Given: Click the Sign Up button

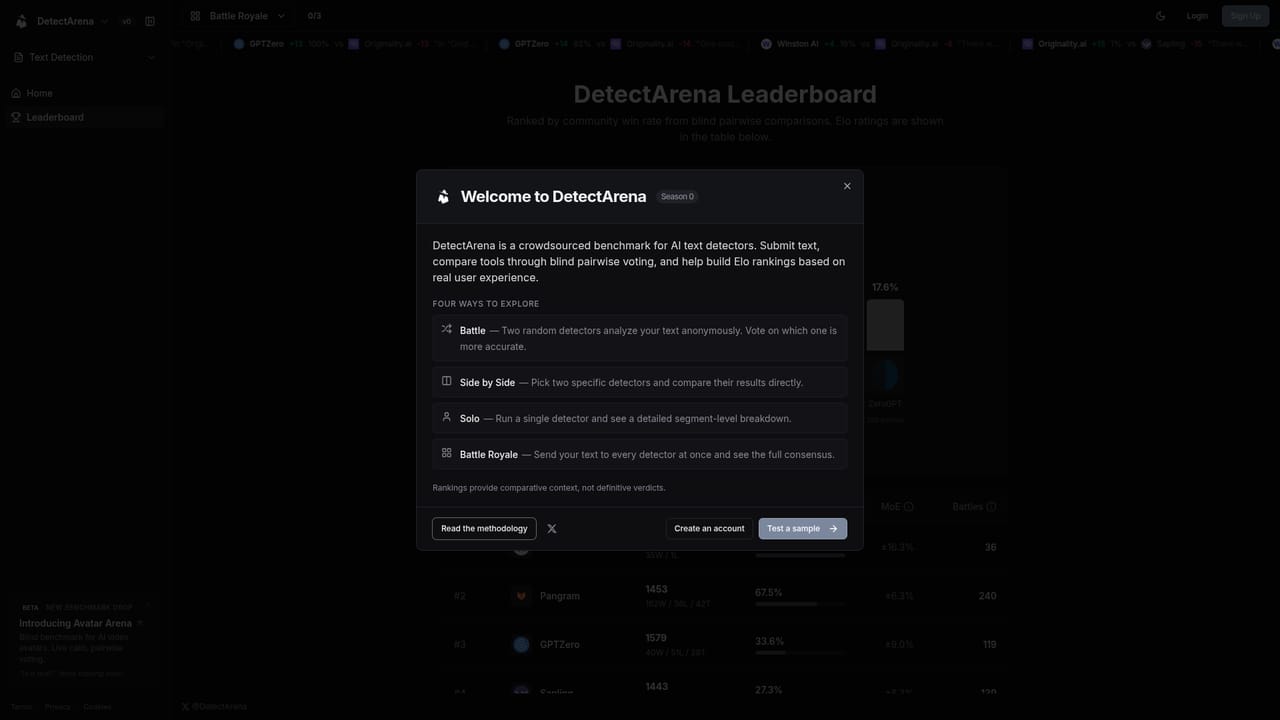Looking at the screenshot, I should [x=1246, y=16].
